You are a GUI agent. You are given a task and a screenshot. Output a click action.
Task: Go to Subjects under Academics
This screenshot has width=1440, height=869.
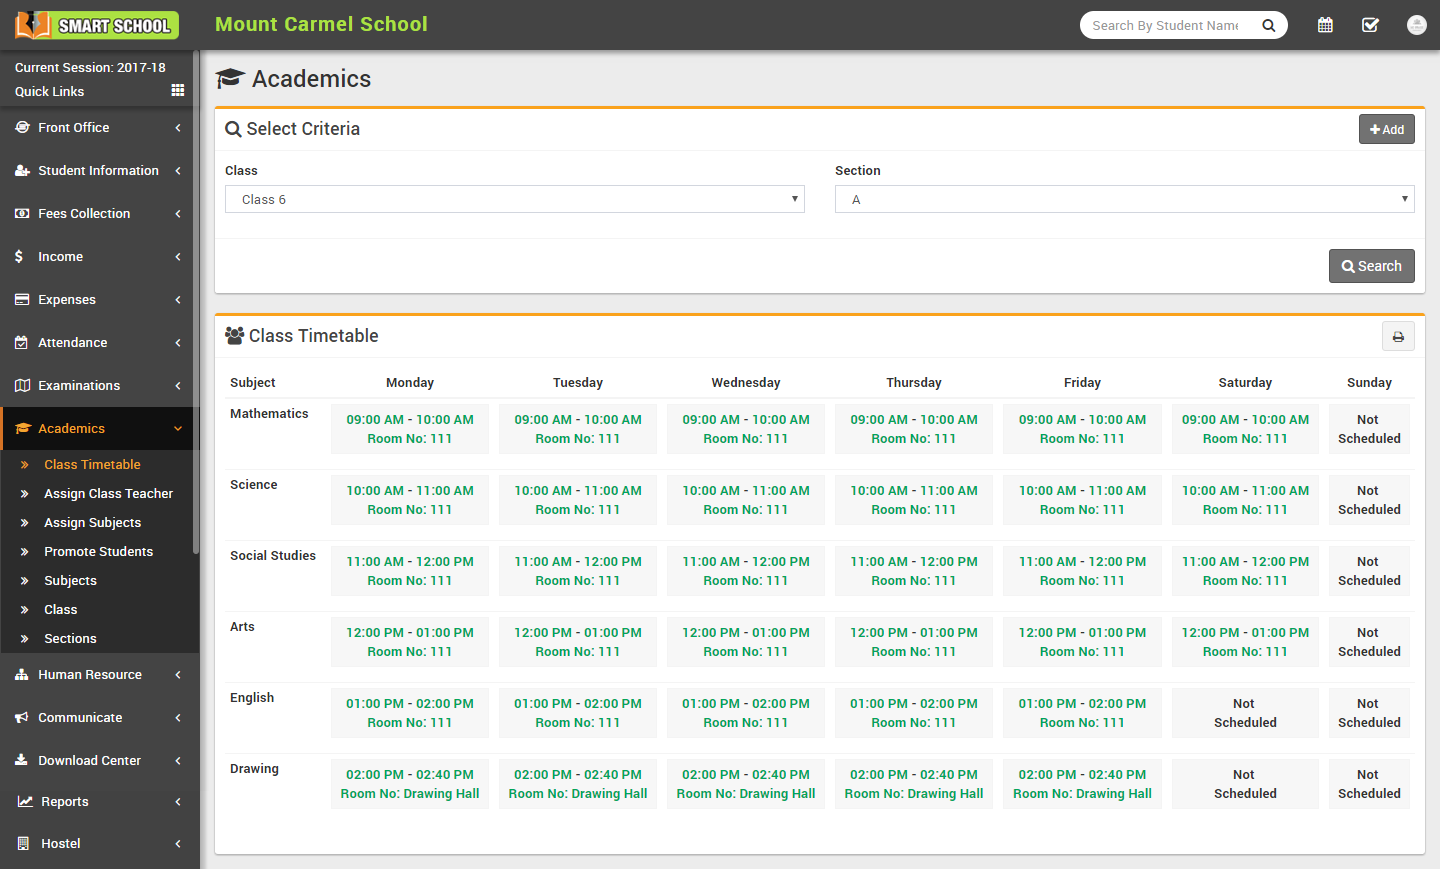(x=70, y=581)
